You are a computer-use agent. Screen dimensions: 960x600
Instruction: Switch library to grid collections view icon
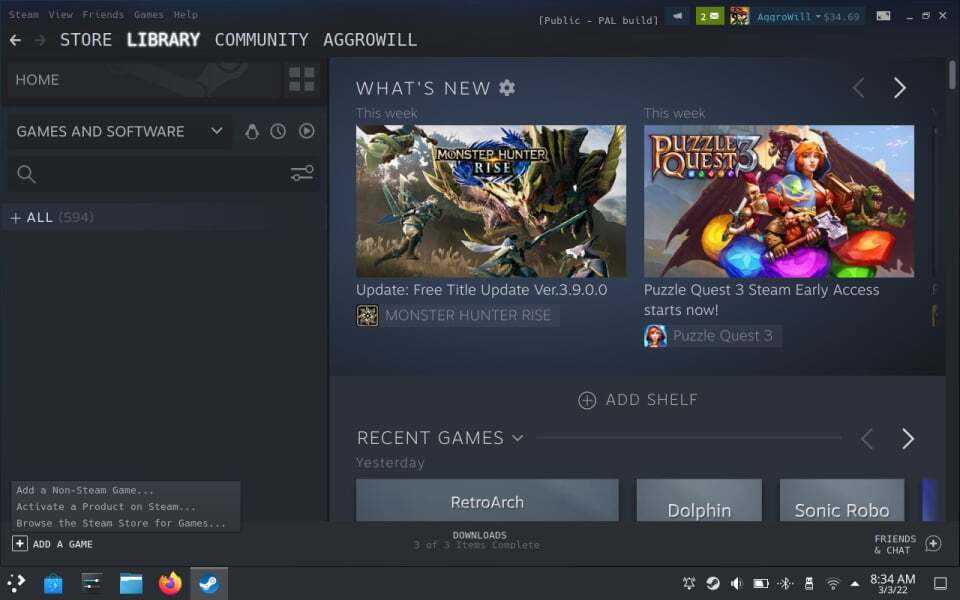point(302,80)
